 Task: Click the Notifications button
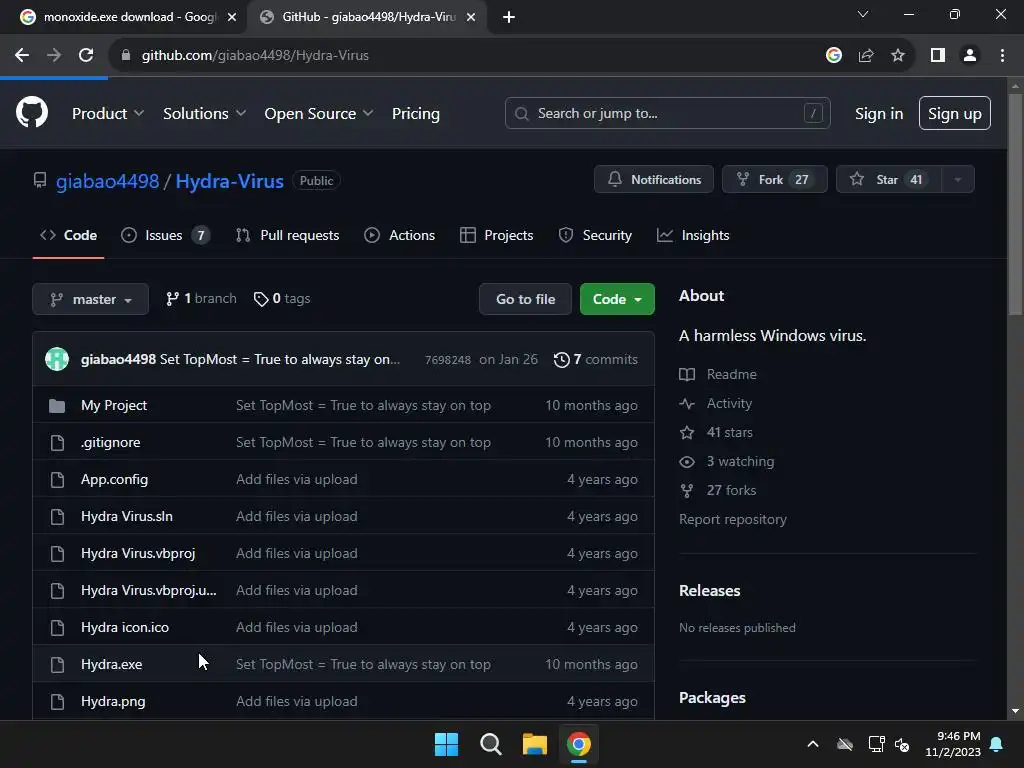pyautogui.click(x=654, y=180)
